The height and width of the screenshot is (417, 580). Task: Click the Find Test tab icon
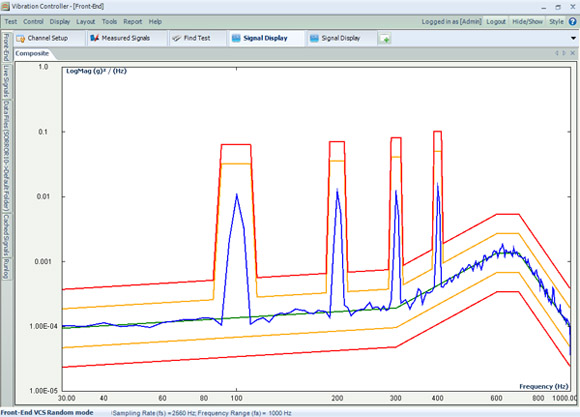177,38
